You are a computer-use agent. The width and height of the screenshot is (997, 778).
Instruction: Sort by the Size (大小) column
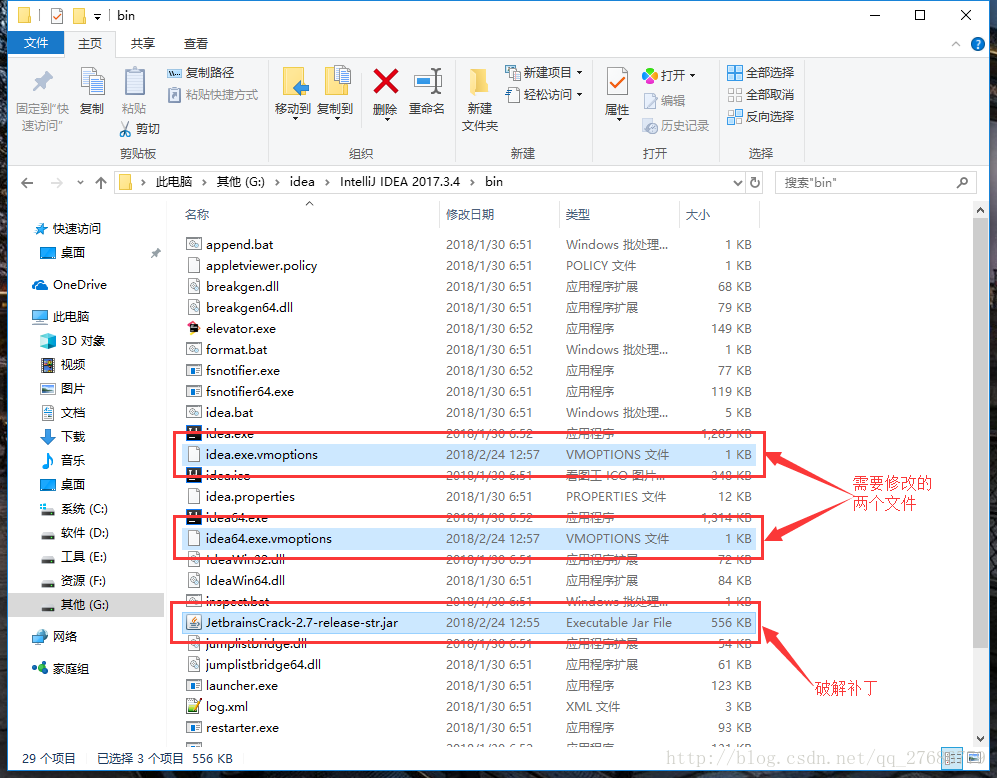(x=698, y=214)
